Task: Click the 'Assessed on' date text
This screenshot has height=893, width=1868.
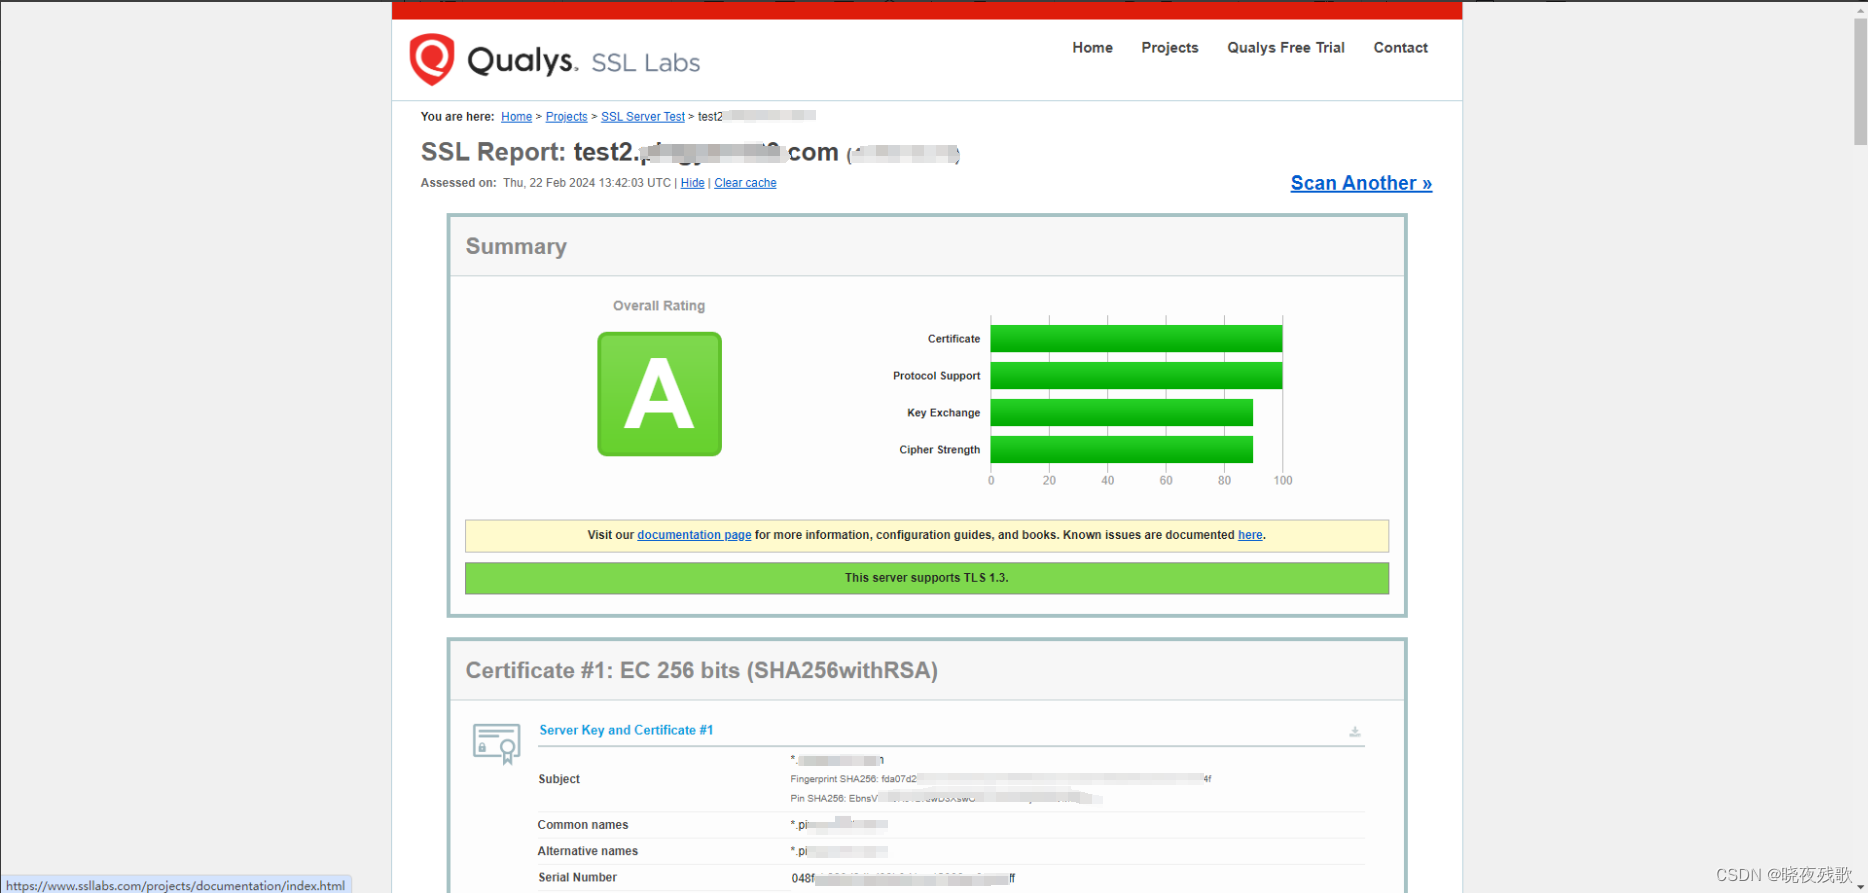Action: [x=587, y=183]
